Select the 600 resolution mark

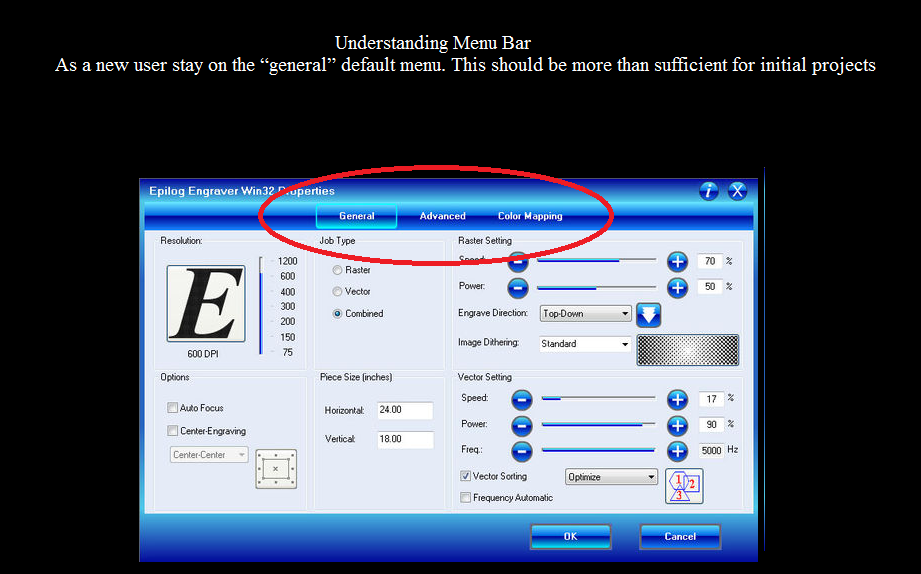(x=287, y=276)
